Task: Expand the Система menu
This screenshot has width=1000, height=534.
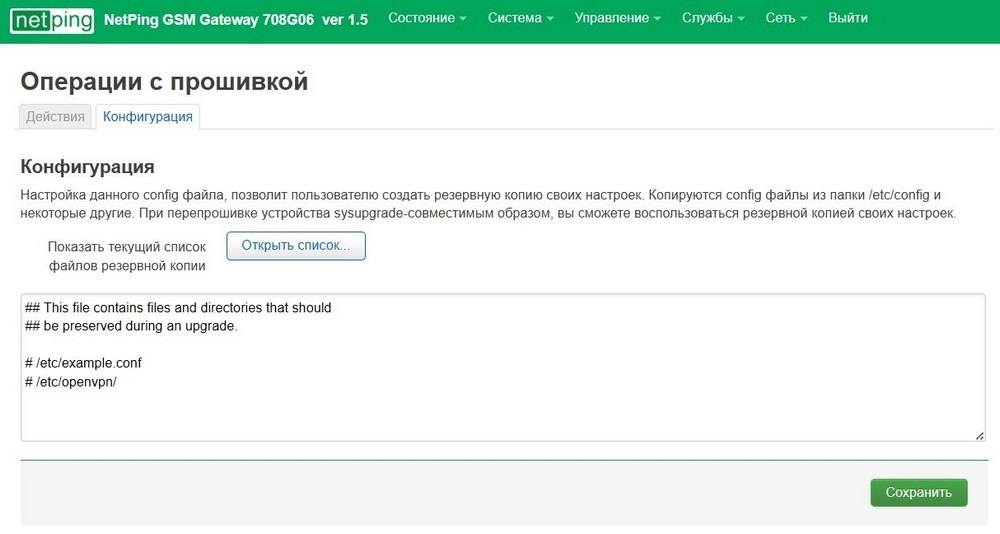Action: [x=521, y=18]
